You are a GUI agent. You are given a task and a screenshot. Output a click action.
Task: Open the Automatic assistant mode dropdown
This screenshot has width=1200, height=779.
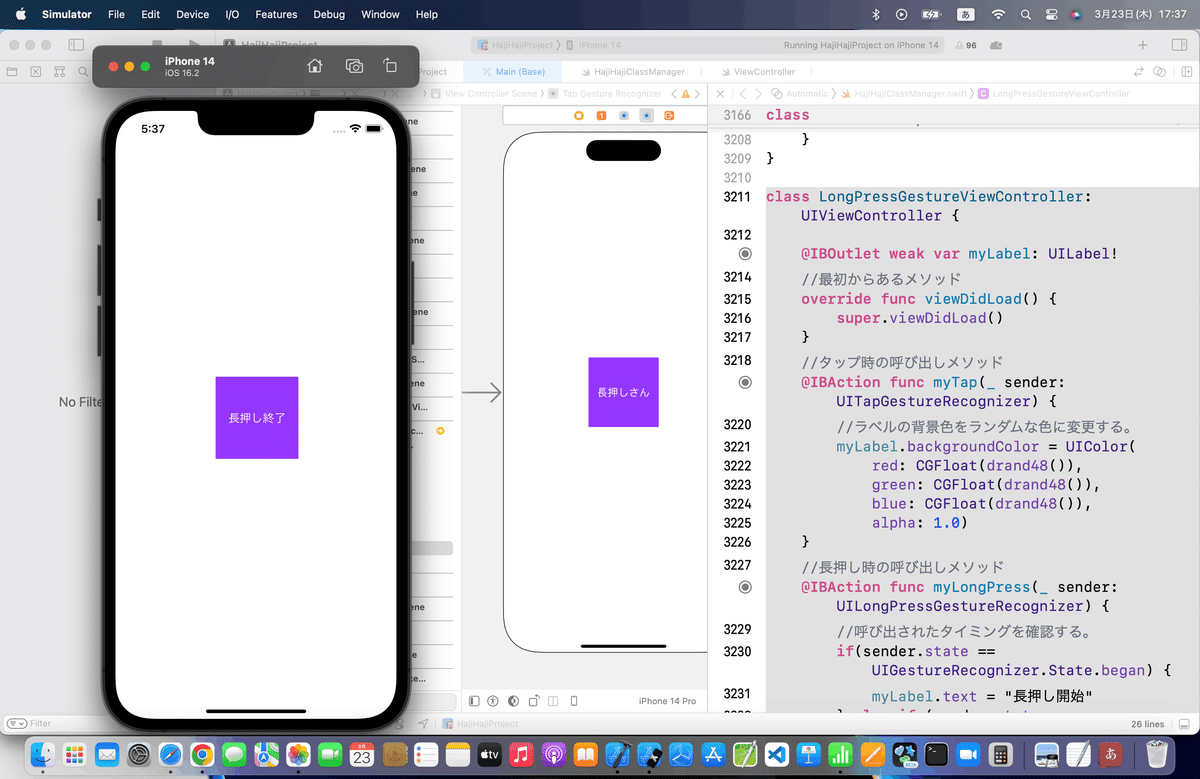(x=800, y=94)
